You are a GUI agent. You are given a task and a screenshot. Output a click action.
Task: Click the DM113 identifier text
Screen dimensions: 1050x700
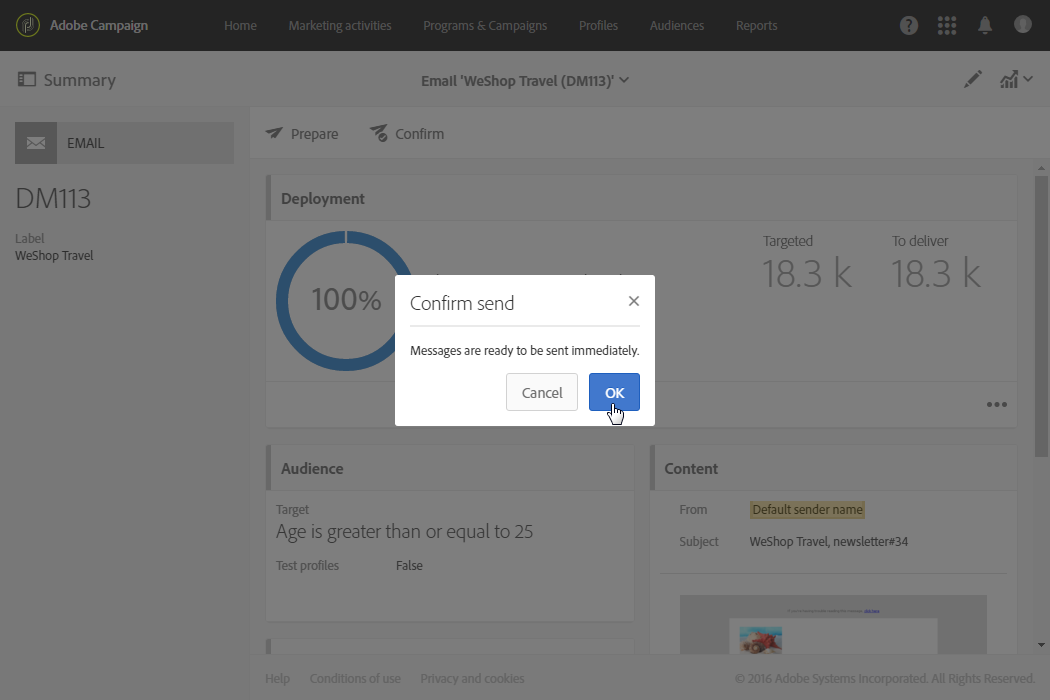(53, 199)
